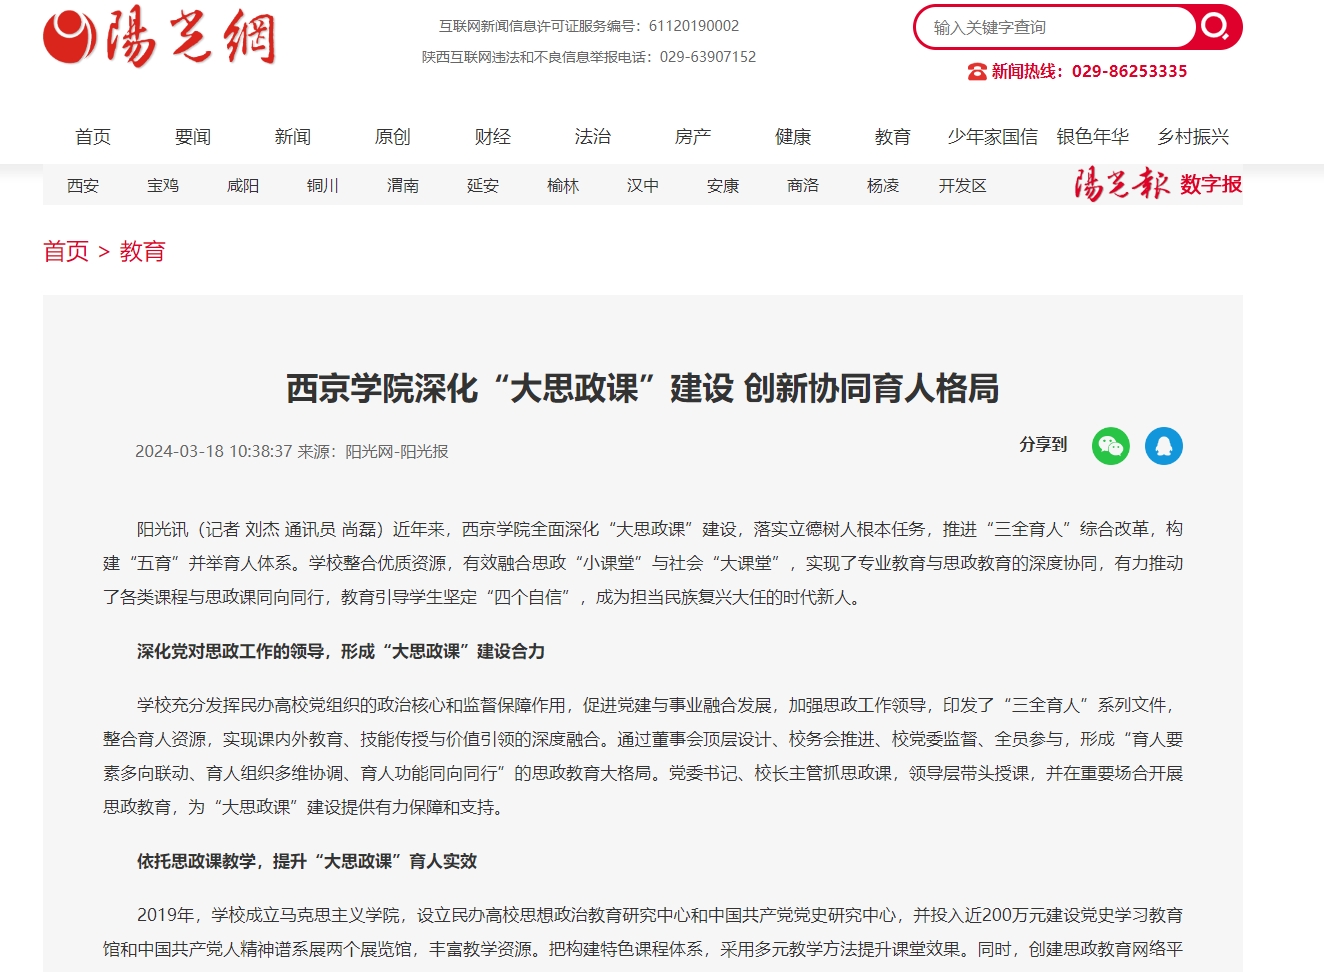Open the 法治 navigation item

[x=593, y=137]
